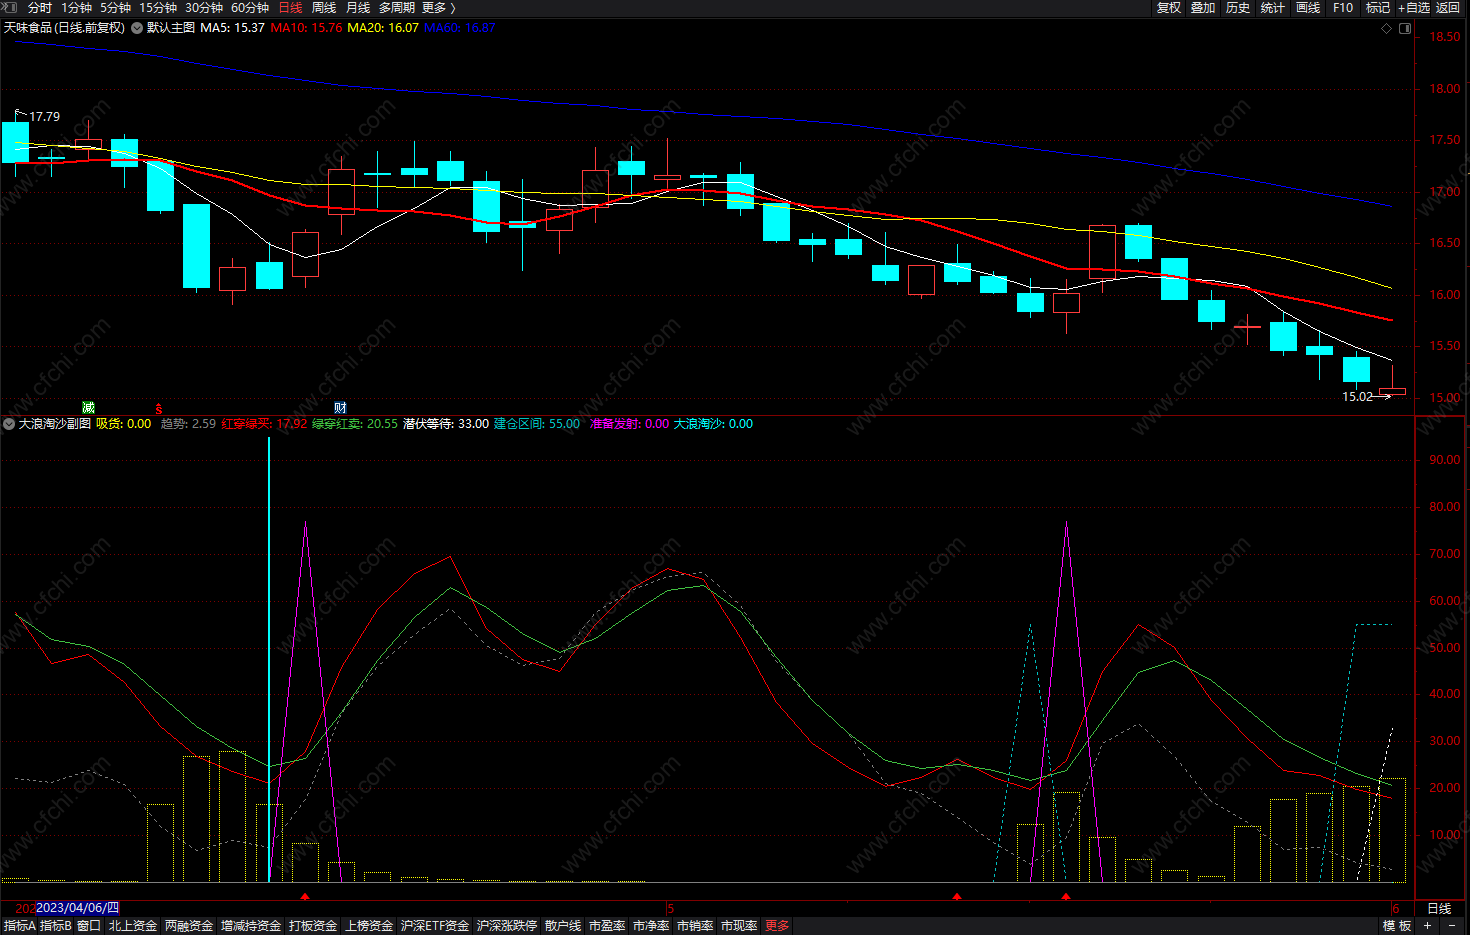This screenshot has height=935, width=1470.
Task: Click the 财 marker on the main chart
Action: point(340,407)
